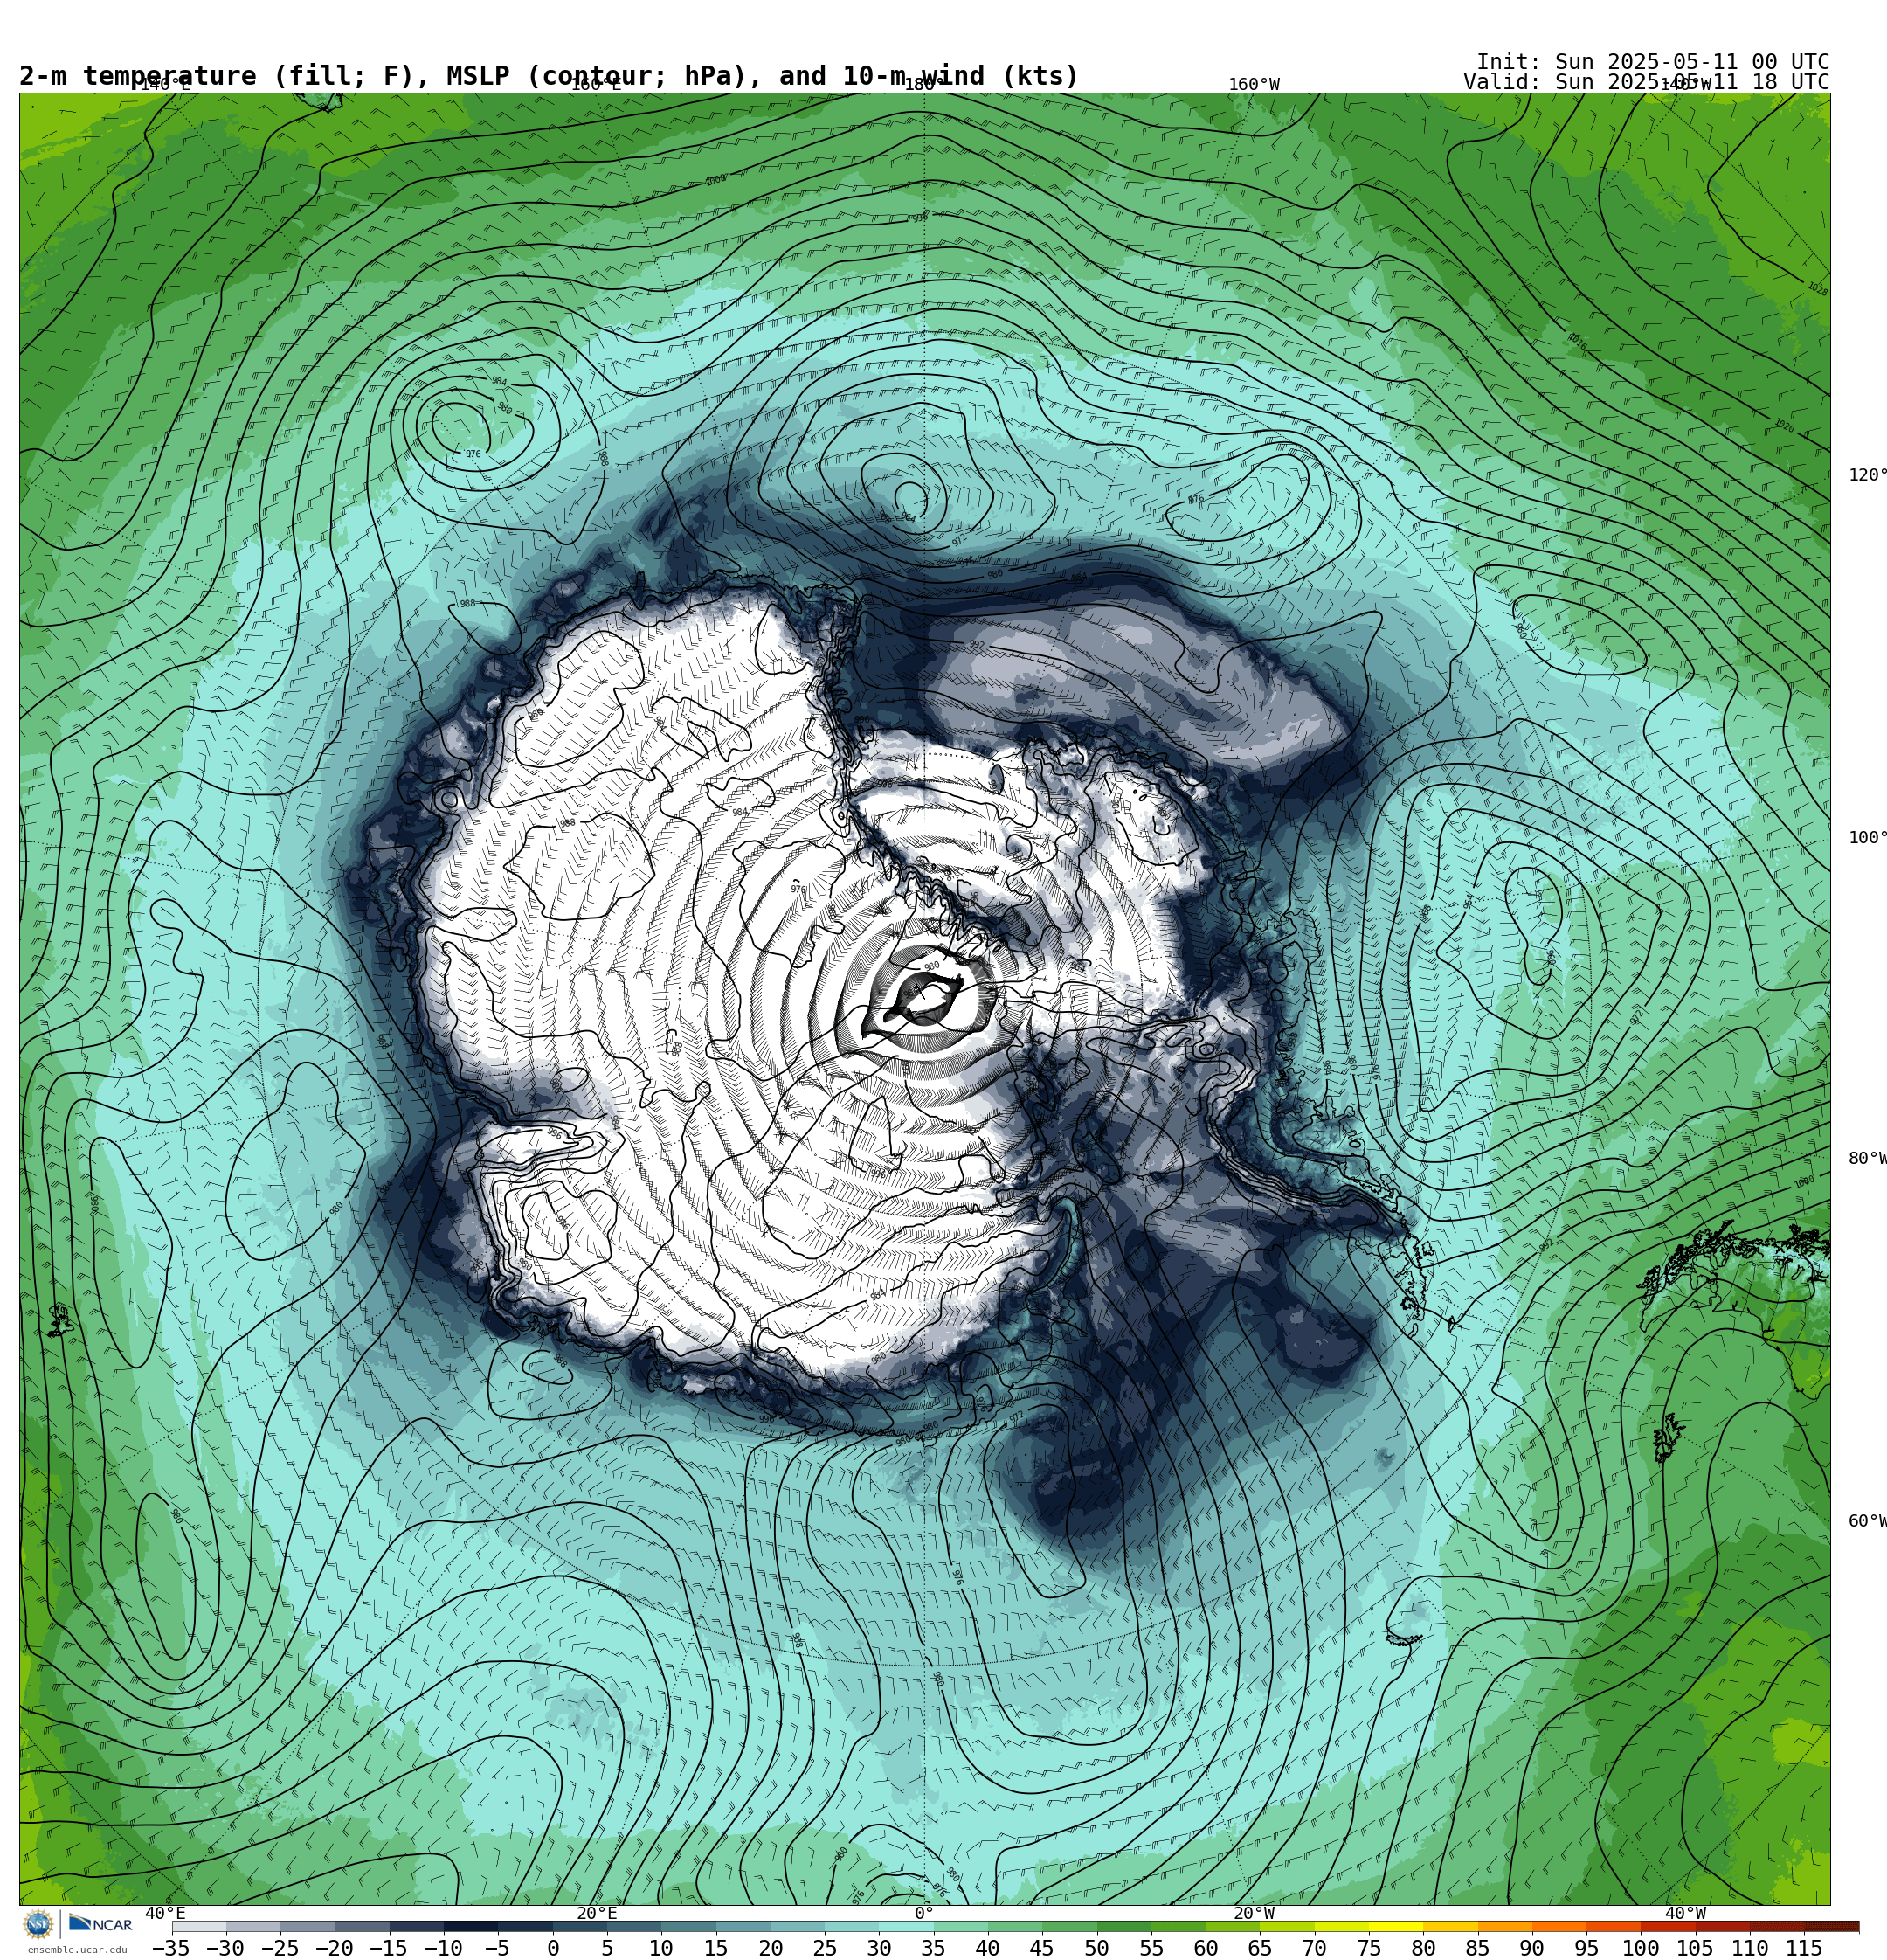Select the colorbar swatch between 60 and 65
Viewport: 1887px width, 1960px height.
1233,1926
